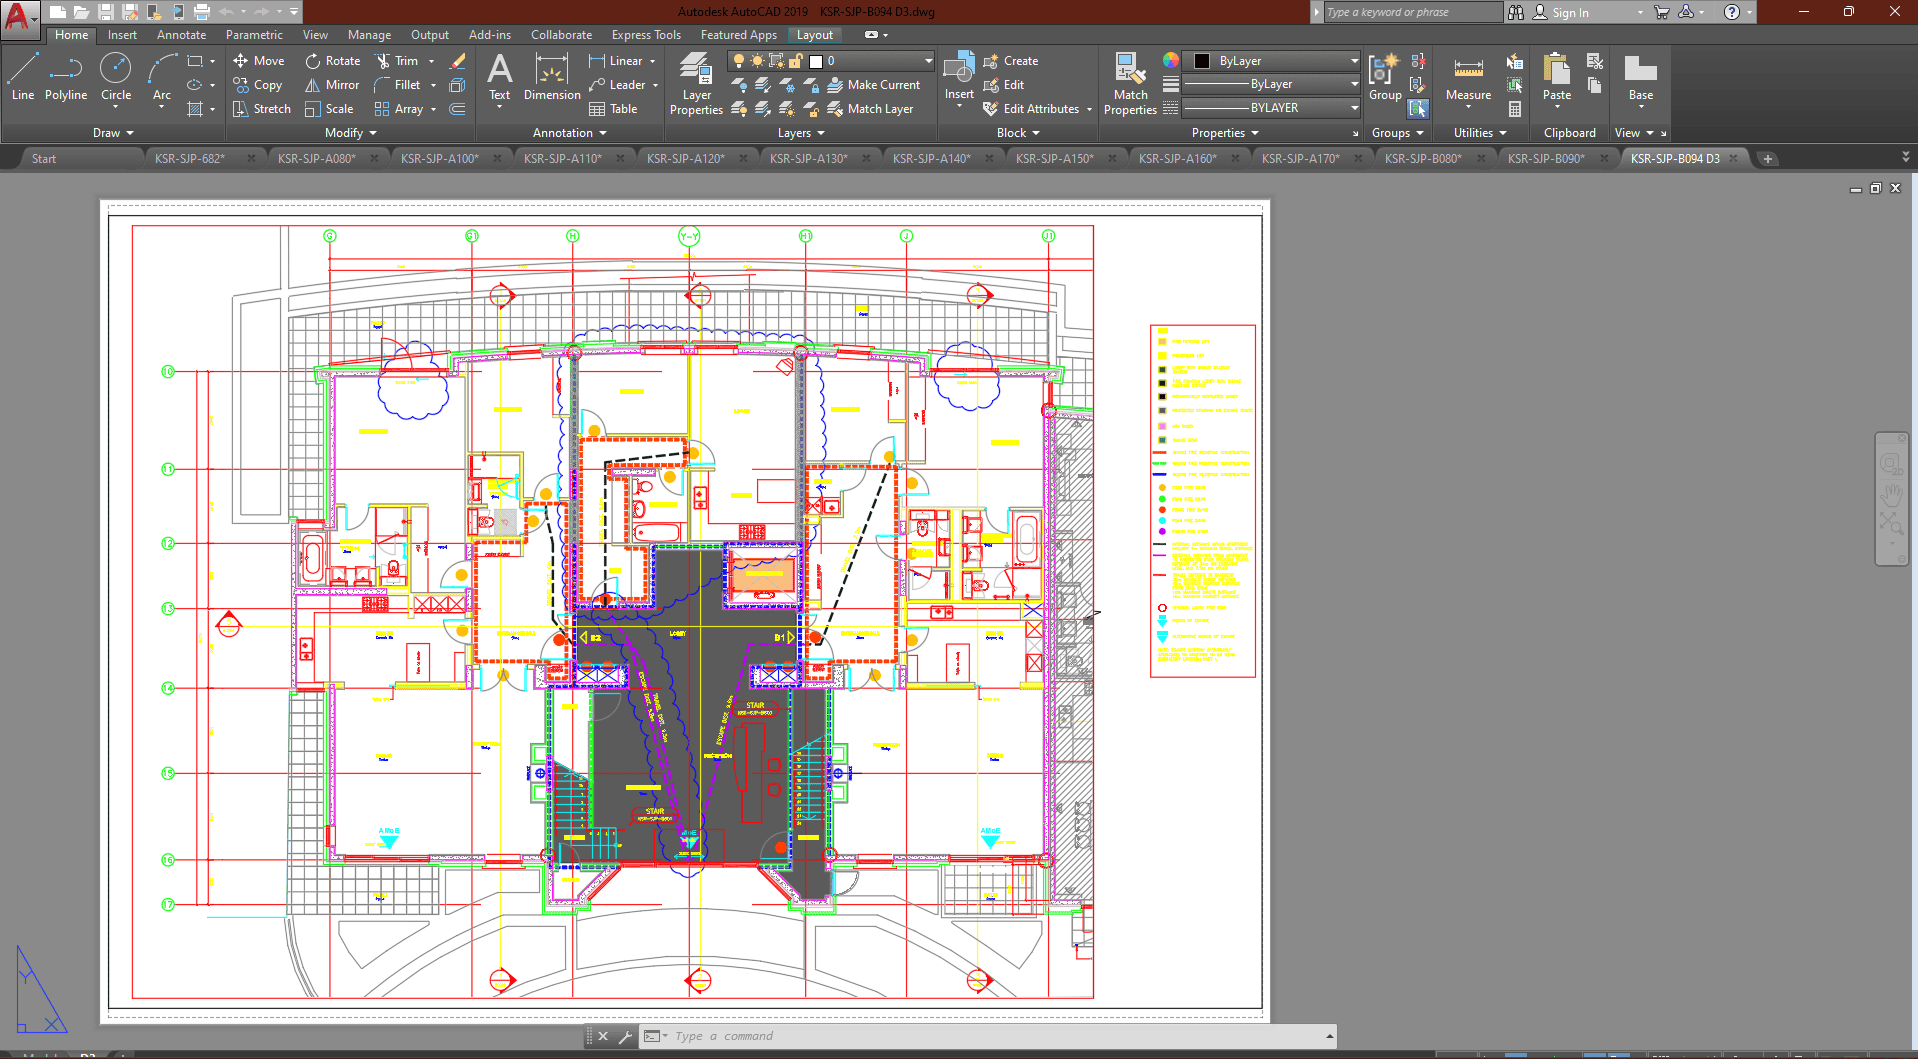Toggle the layer 0 lock padlock
Image resolution: width=1918 pixels, height=1059 pixels.
pos(795,61)
